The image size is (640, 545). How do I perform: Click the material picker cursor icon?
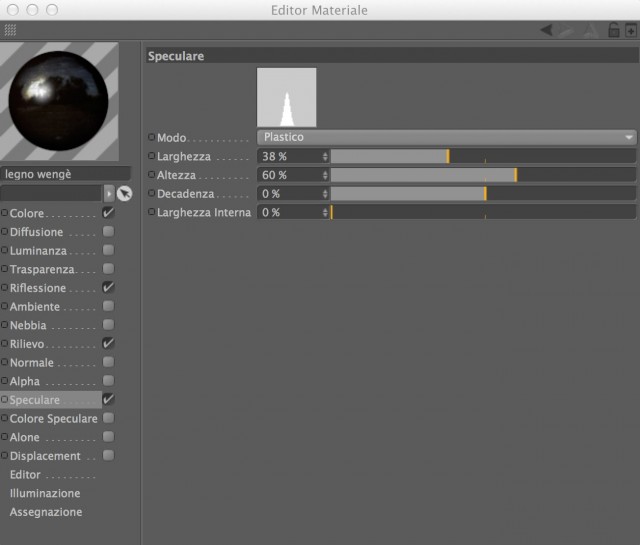124,194
